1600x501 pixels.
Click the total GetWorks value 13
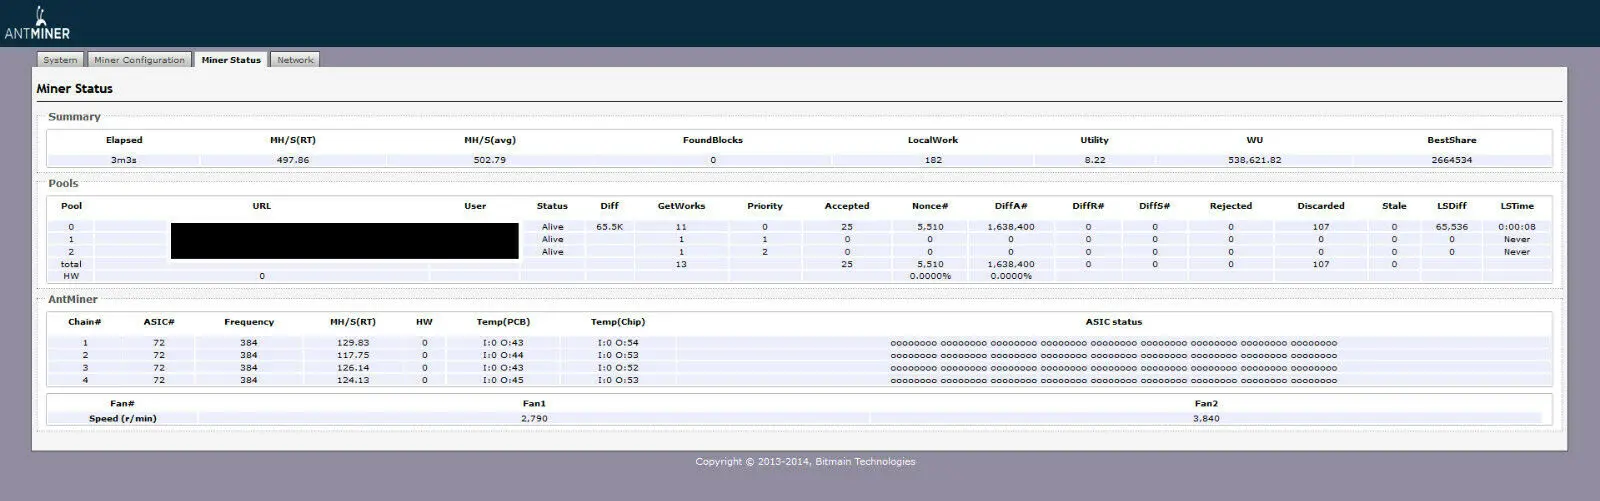(681, 265)
